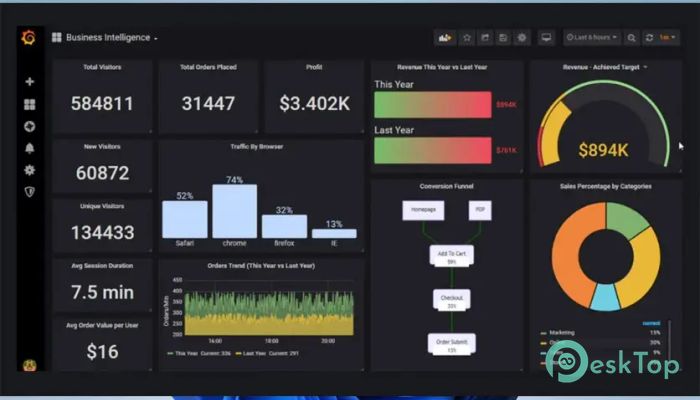Star the dashboard as favorite

(x=467, y=38)
